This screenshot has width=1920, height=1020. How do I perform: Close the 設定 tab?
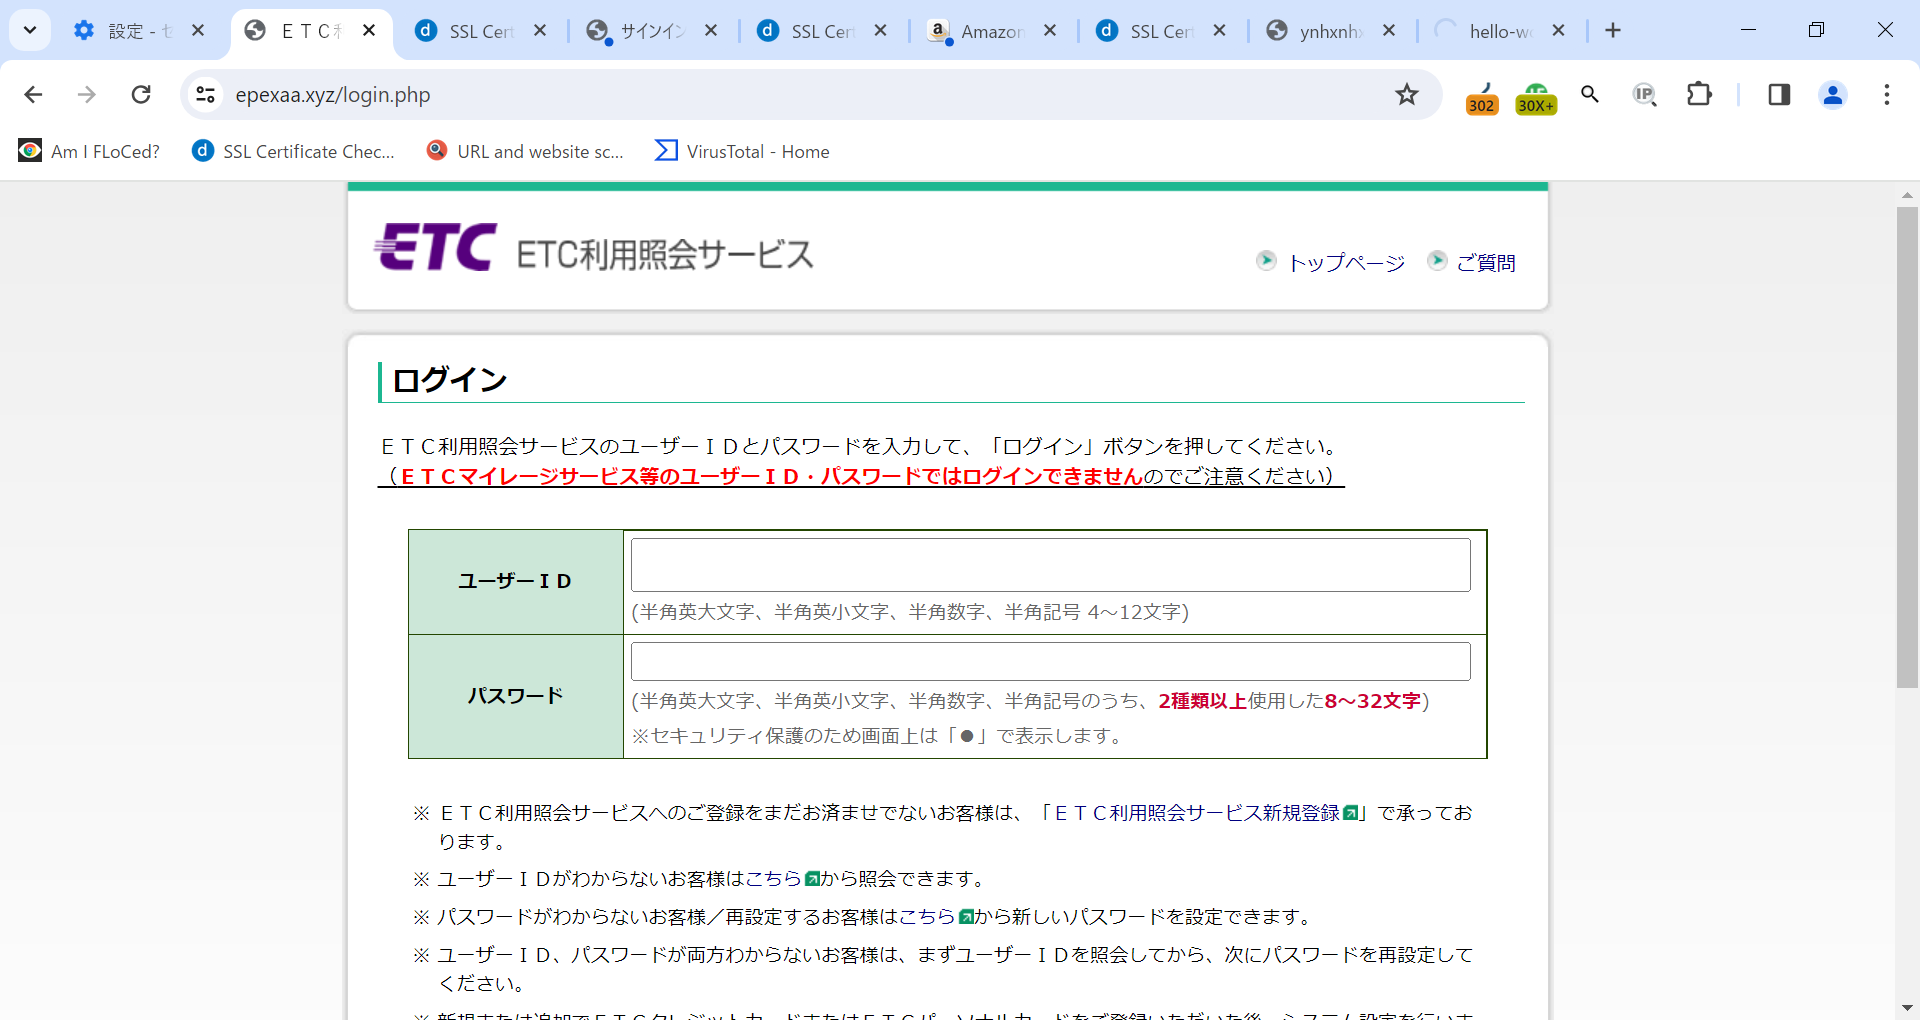pos(198,31)
